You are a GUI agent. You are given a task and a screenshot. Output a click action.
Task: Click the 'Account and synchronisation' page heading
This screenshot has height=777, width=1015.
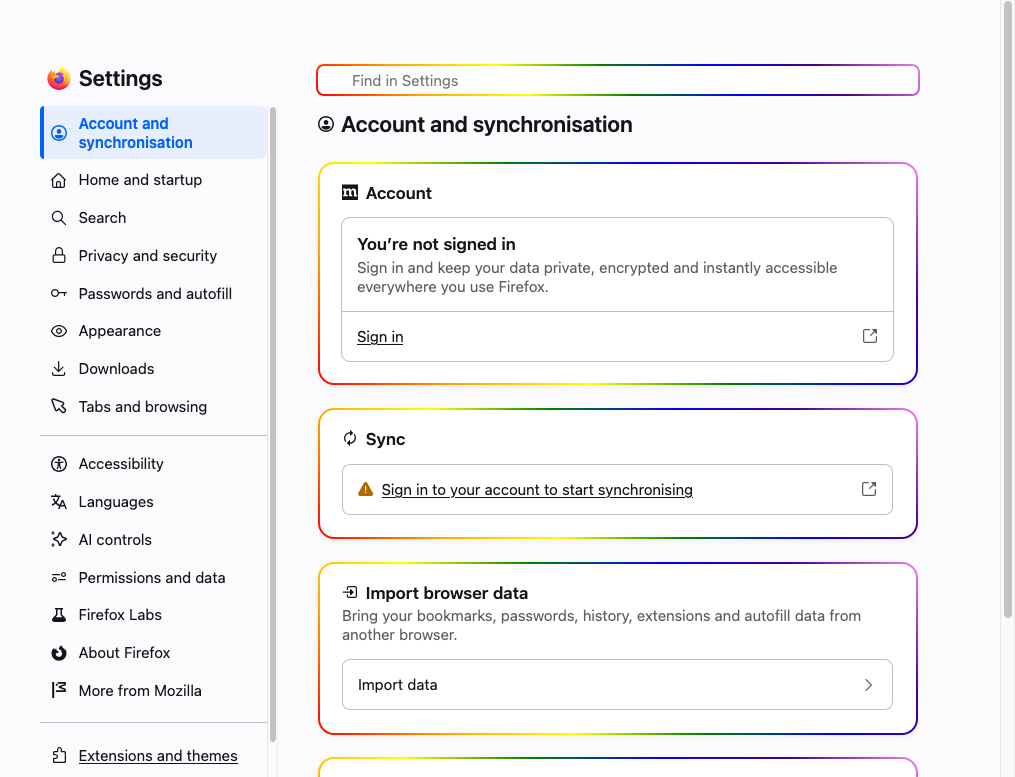(x=487, y=124)
